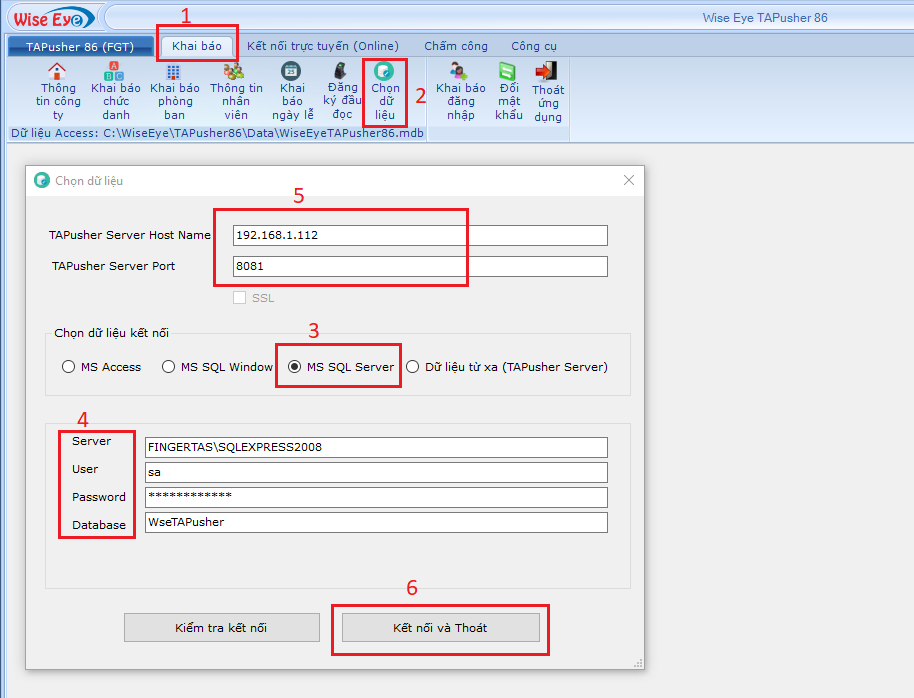
Task: Click Kết nối và Thoát button
Action: [x=440, y=628]
